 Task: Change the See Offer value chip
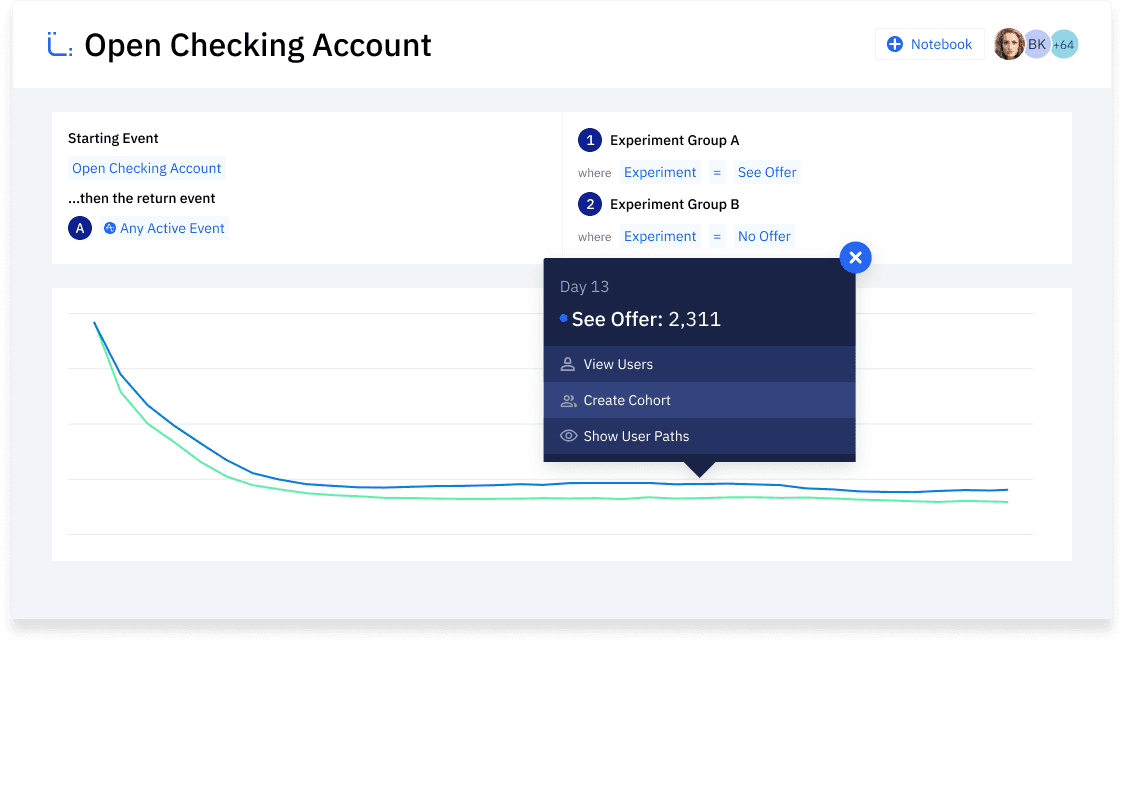tap(767, 172)
